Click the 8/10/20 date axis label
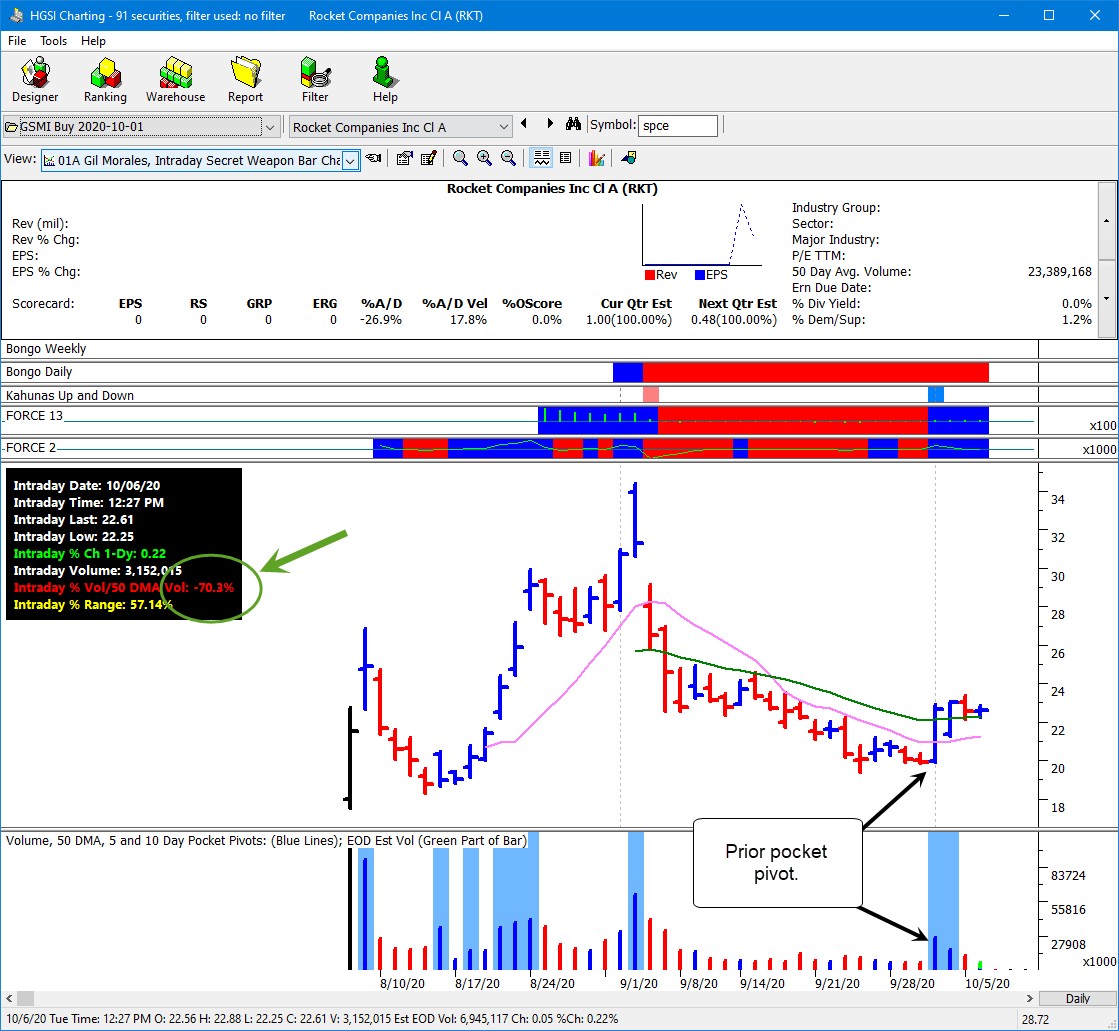The image size is (1119, 1031). [402, 983]
